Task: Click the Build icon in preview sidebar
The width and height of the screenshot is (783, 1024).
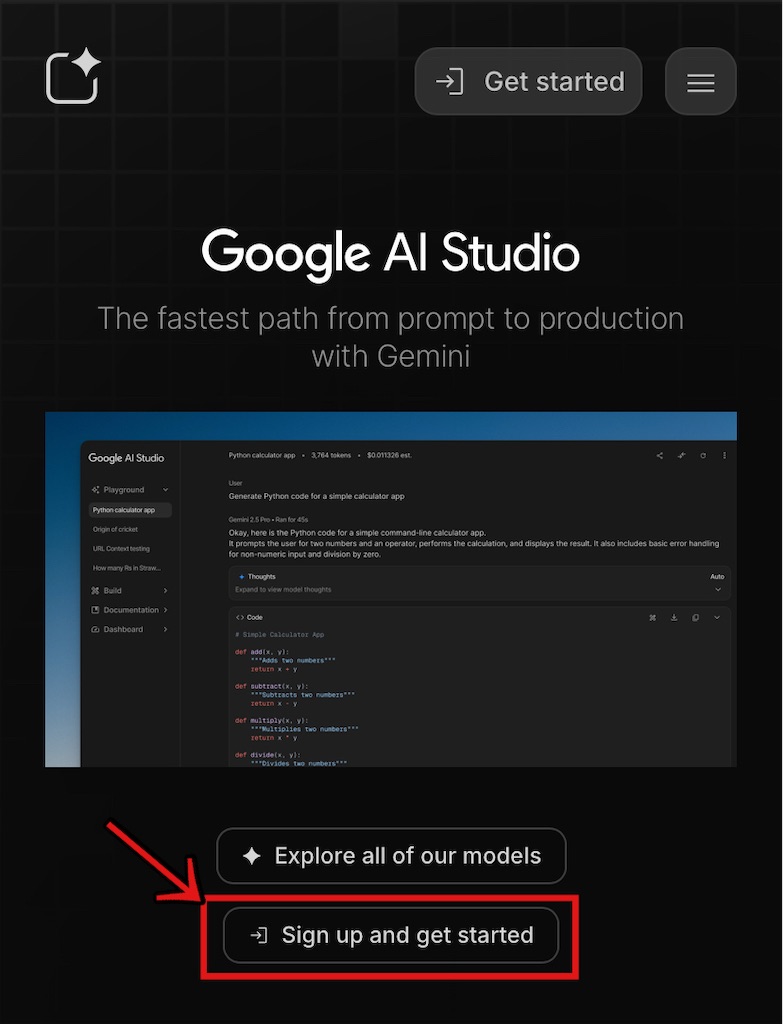Action: tap(95, 590)
